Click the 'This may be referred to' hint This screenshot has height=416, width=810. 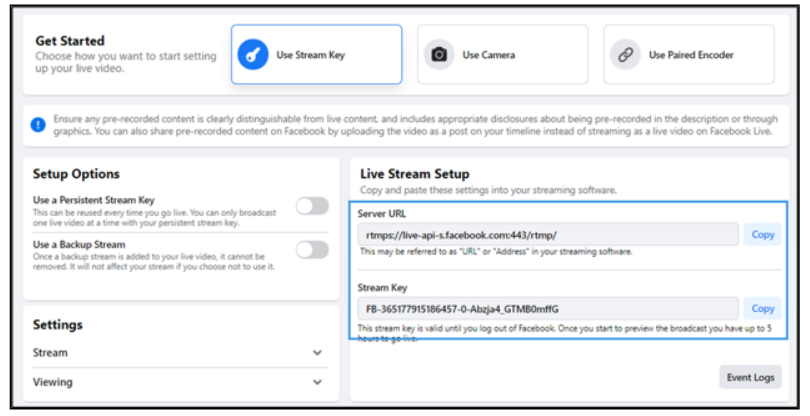pyautogui.click(x=496, y=252)
